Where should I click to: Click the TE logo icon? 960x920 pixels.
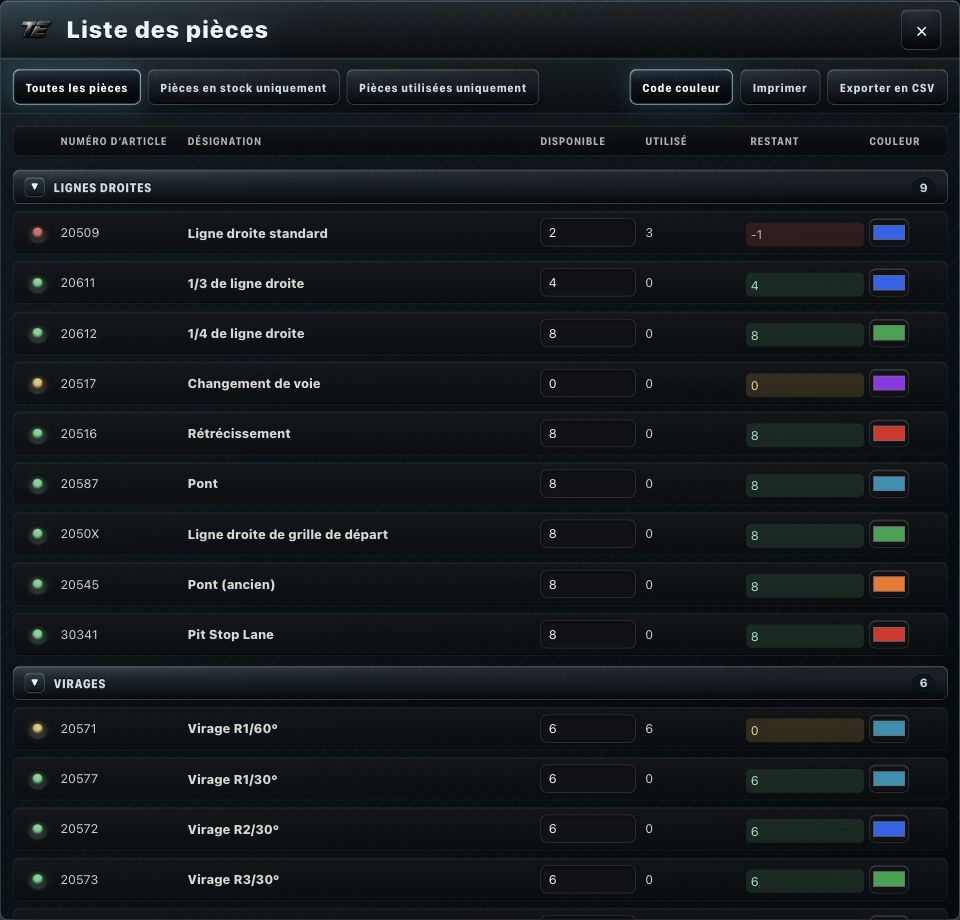point(36,29)
